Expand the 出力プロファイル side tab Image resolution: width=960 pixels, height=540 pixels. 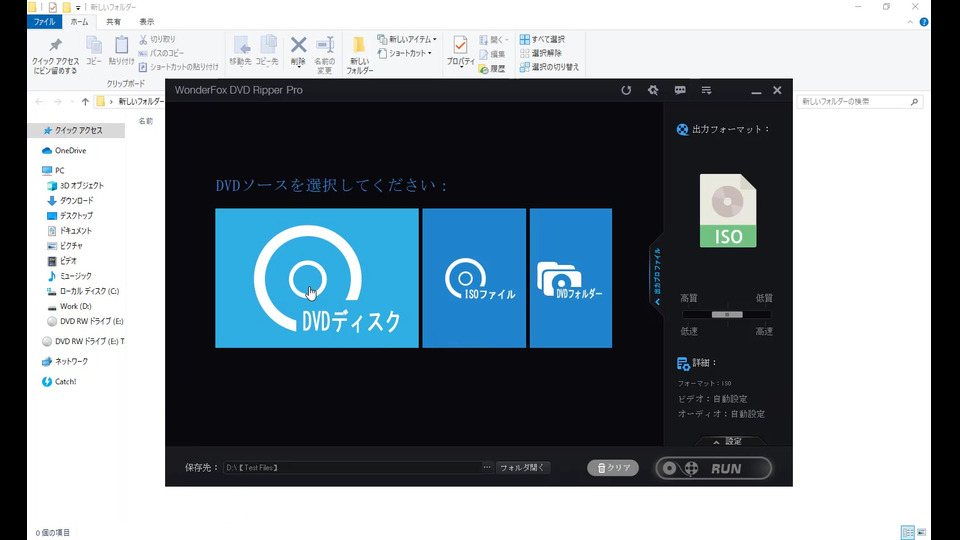pos(657,277)
